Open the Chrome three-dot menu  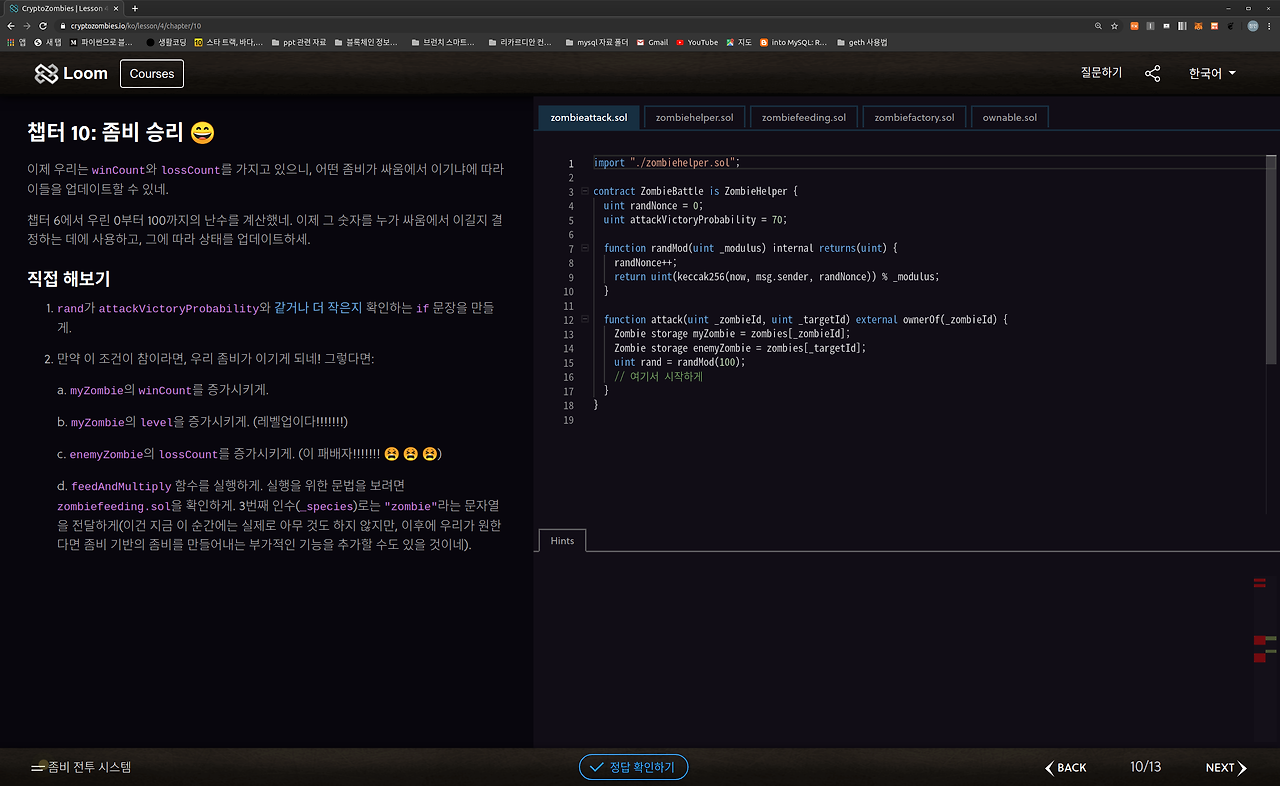(1271, 25)
